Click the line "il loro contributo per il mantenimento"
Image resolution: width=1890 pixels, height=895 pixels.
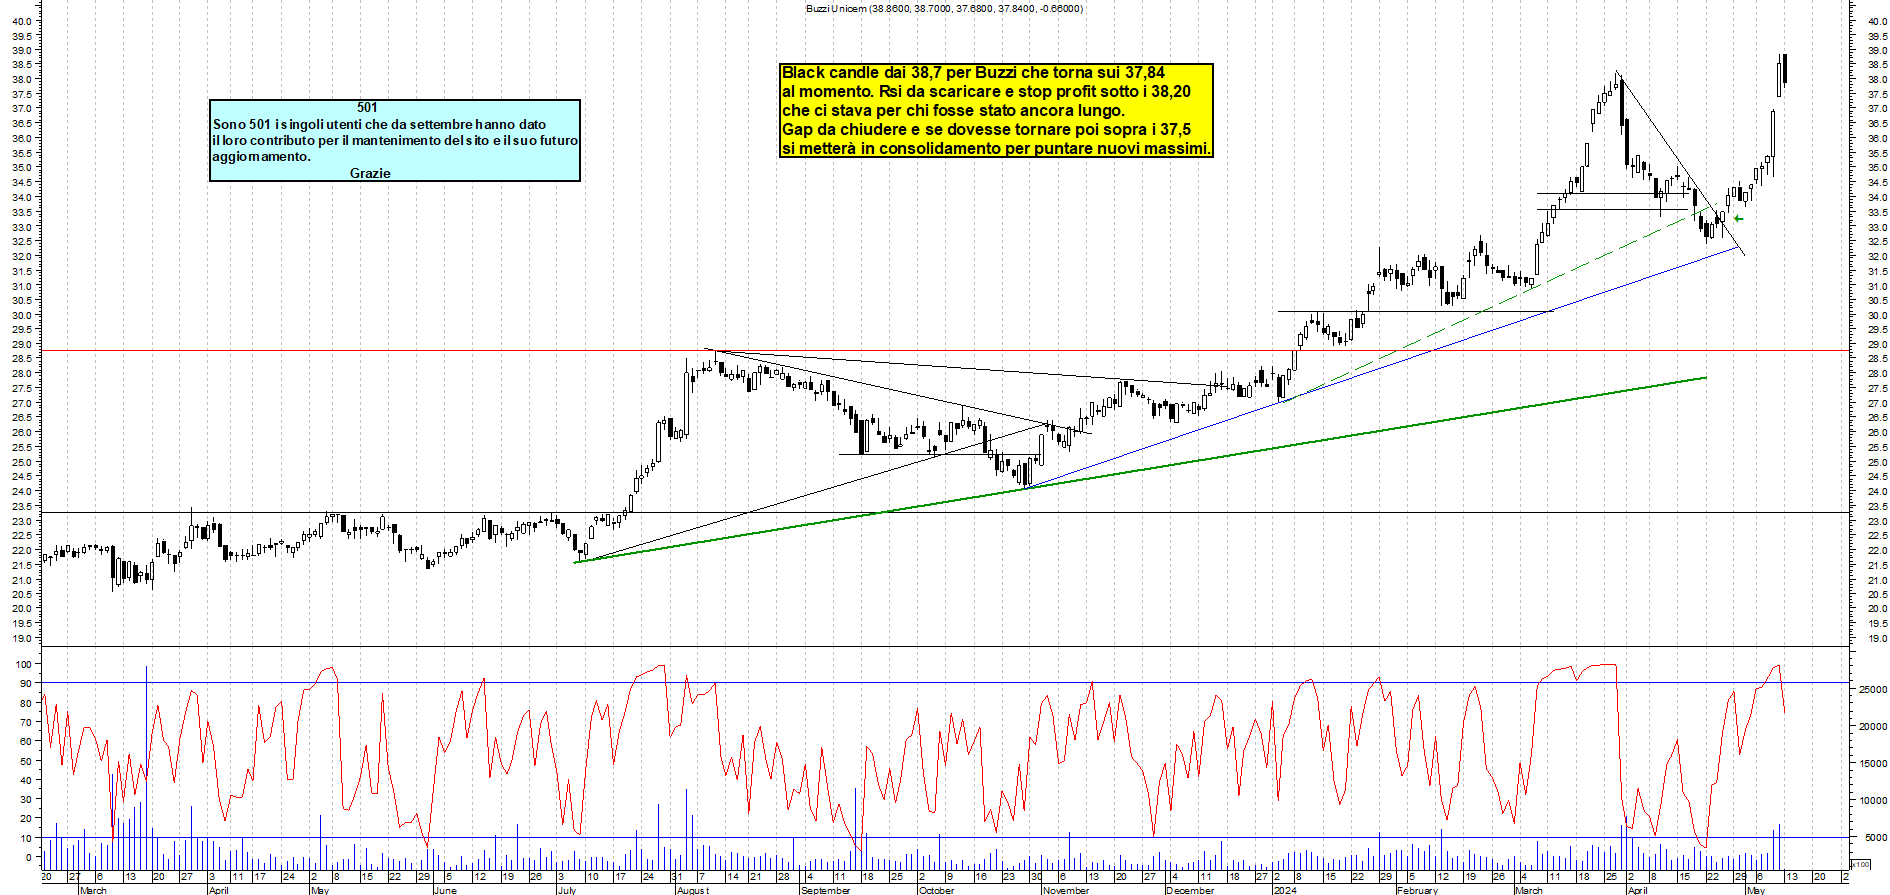point(395,140)
